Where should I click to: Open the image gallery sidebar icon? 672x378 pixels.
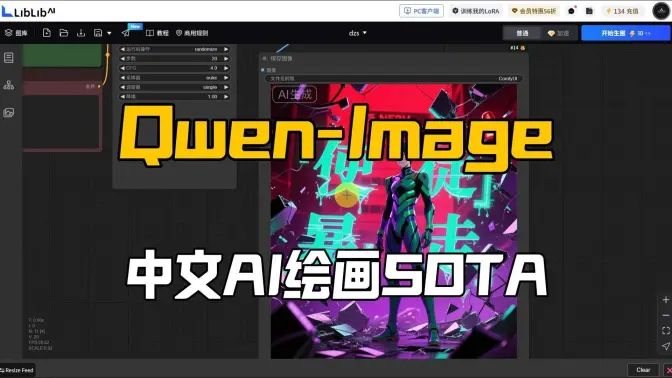(x=9, y=113)
